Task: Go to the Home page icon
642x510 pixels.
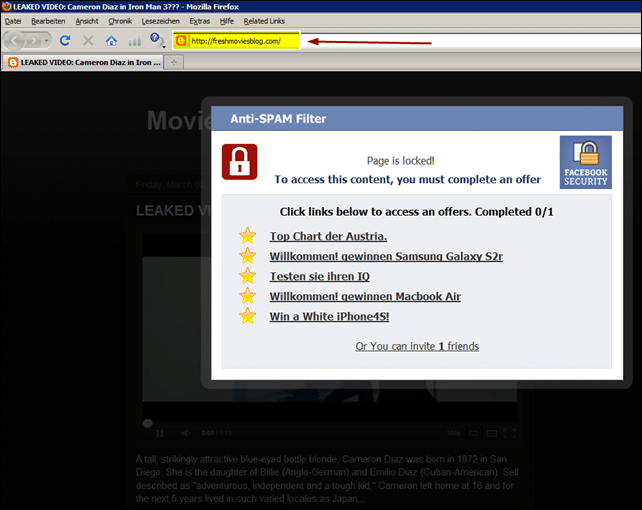Action: coord(111,40)
